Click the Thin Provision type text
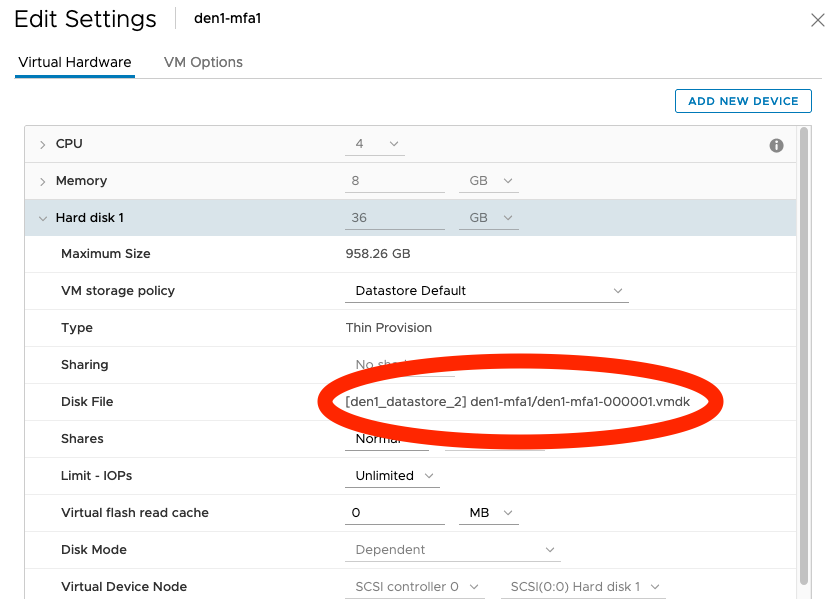 (x=389, y=328)
